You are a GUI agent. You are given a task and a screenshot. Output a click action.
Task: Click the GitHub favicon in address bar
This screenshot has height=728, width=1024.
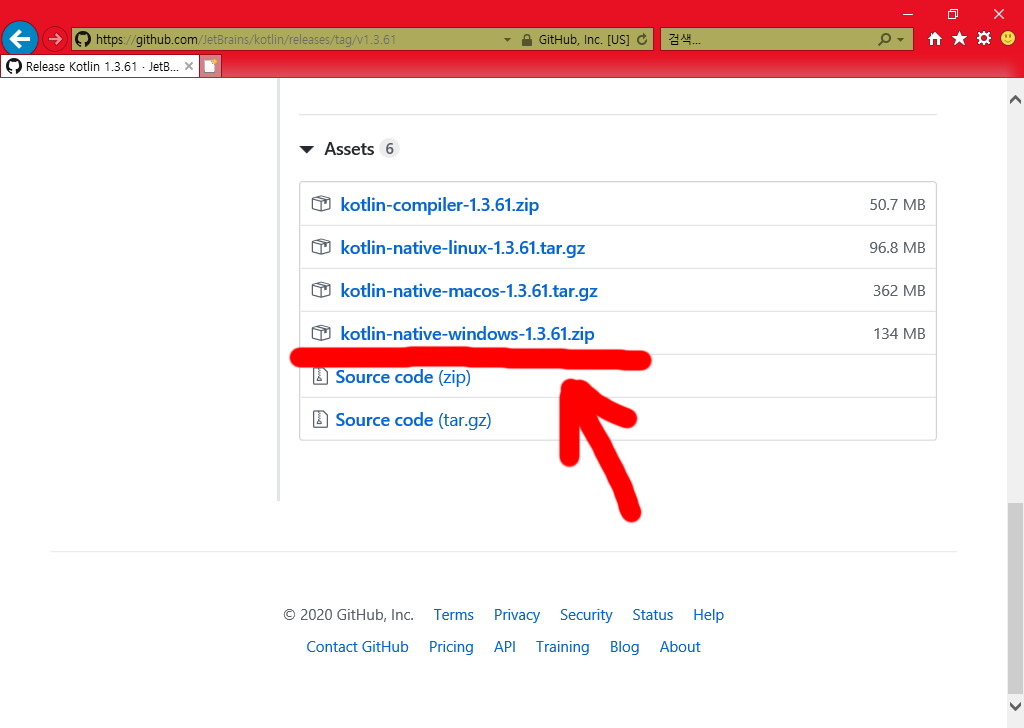click(82, 39)
